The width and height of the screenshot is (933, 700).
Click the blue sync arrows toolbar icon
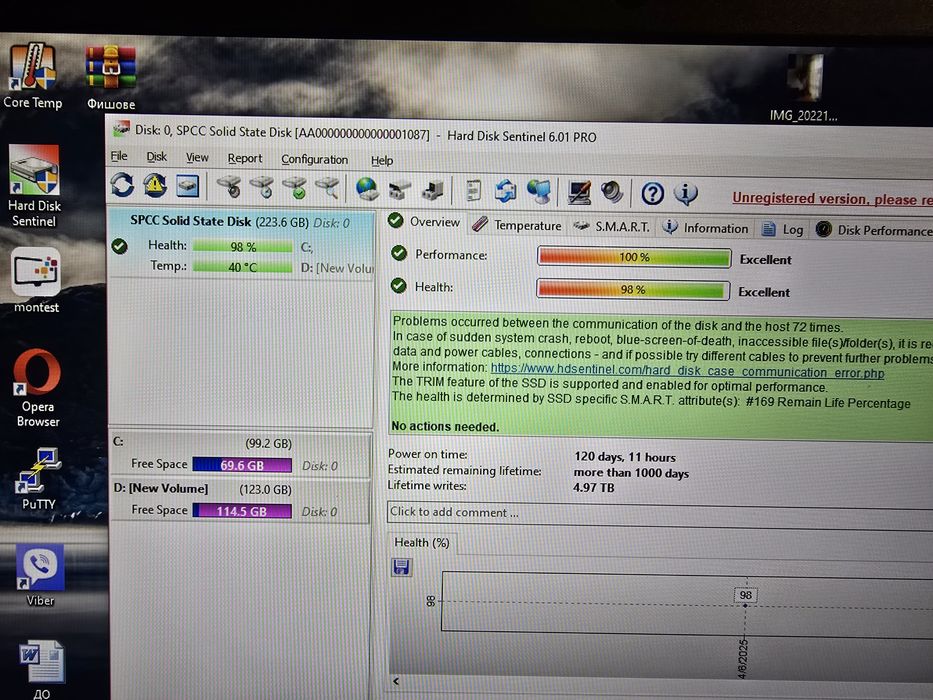pyautogui.click(x=506, y=192)
